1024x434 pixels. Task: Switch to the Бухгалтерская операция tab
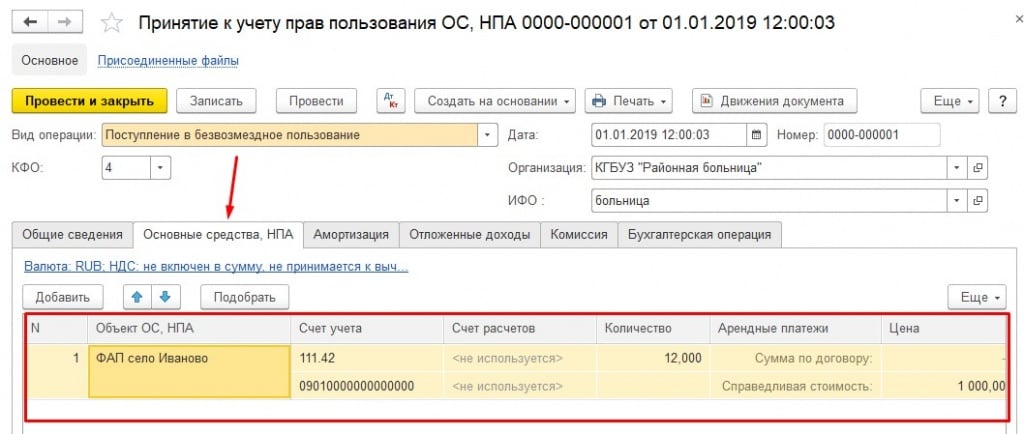699,235
